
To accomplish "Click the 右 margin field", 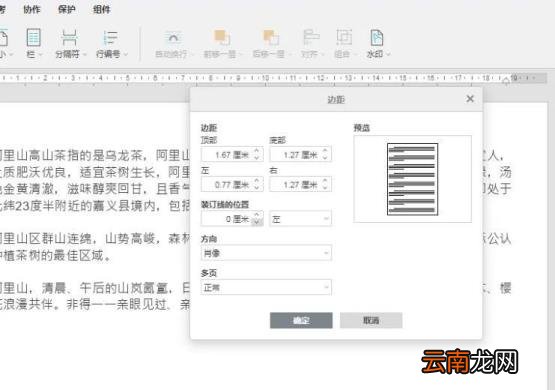I will click(x=301, y=184).
